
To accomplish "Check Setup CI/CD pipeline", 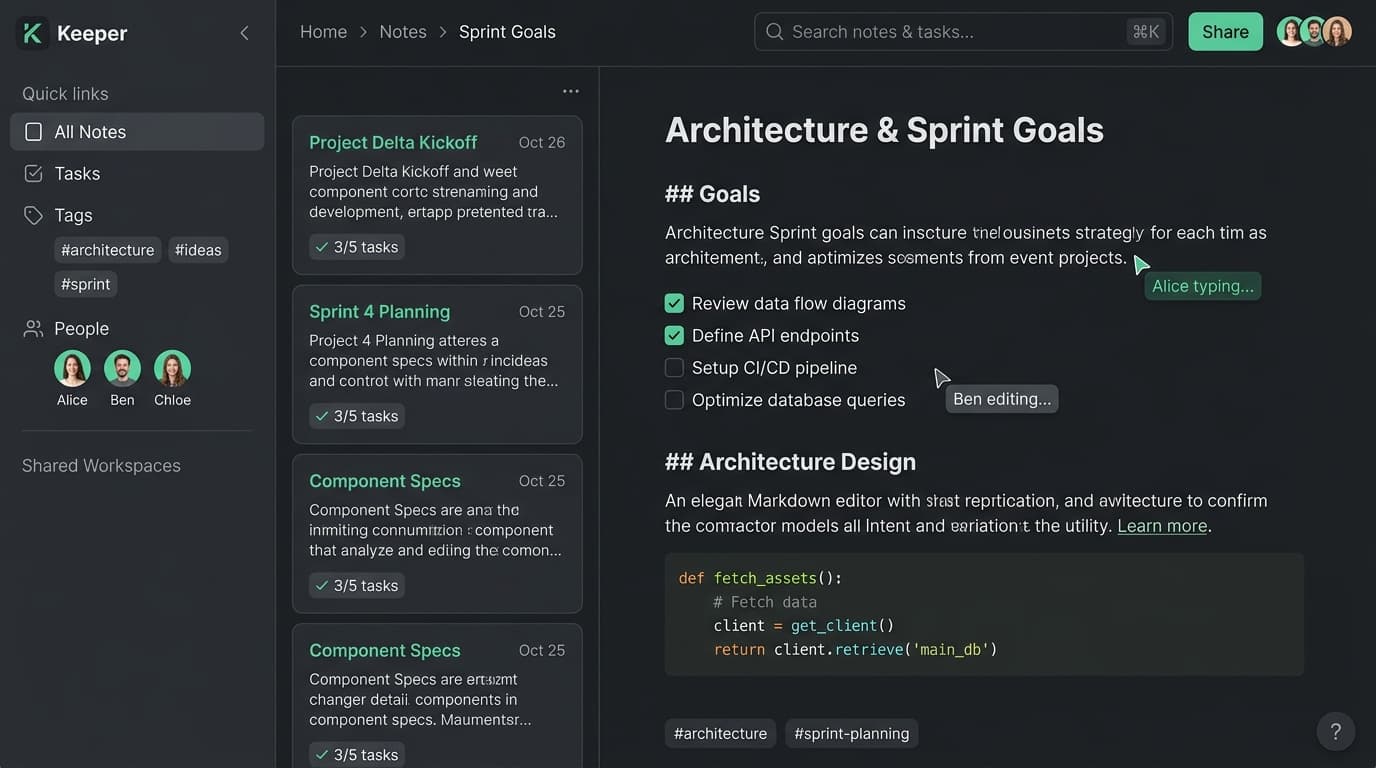I will click(674, 368).
